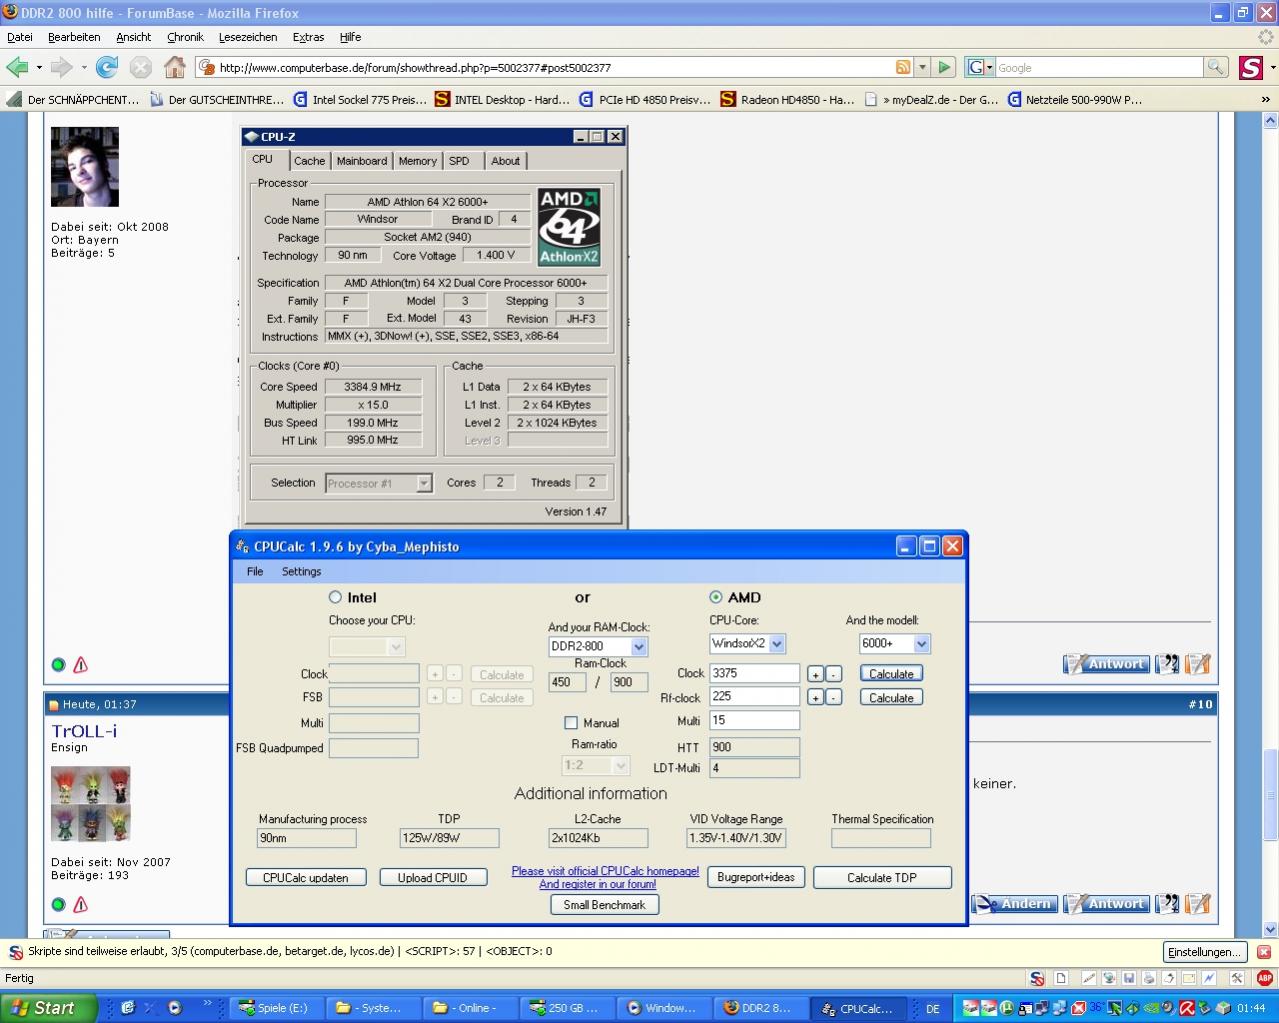Click the Multi field showing 15
Viewport: 1279px width, 1023px height.
pyautogui.click(x=754, y=721)
